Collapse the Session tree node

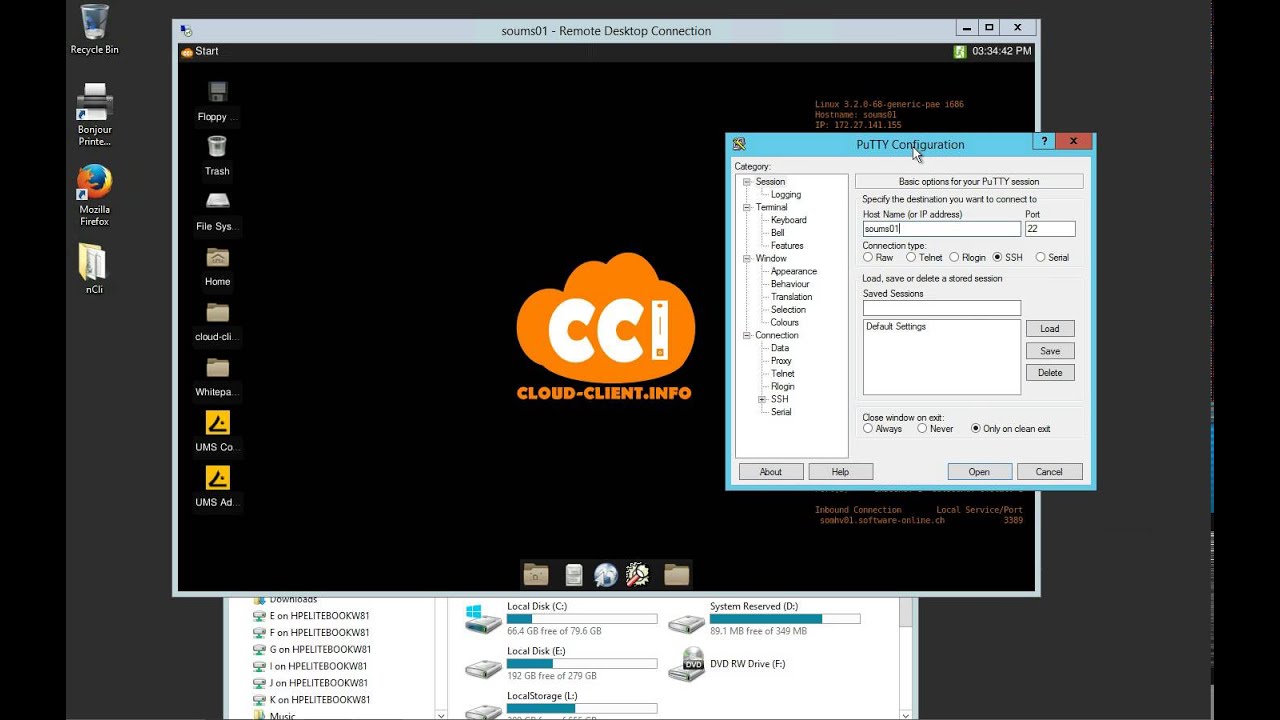coord(746,182)
